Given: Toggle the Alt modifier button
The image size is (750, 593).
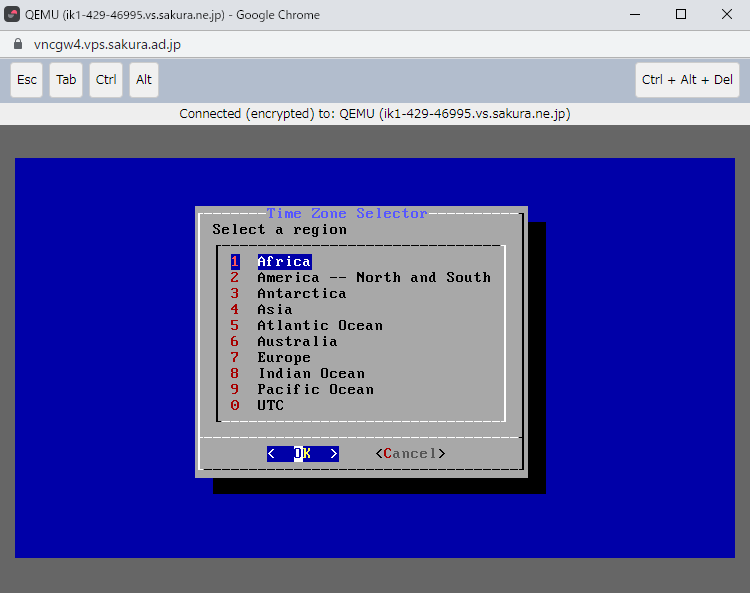Looking at the screenshot, I should point(144,80).
